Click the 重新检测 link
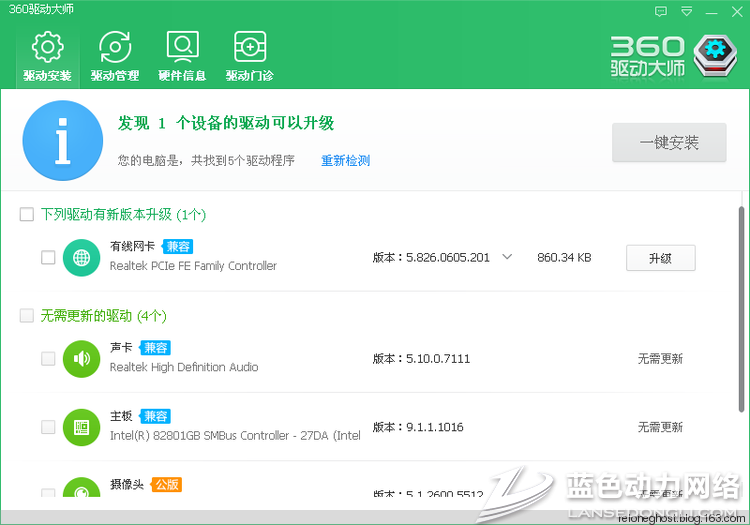The image size is (750, 525). [345, 160]
